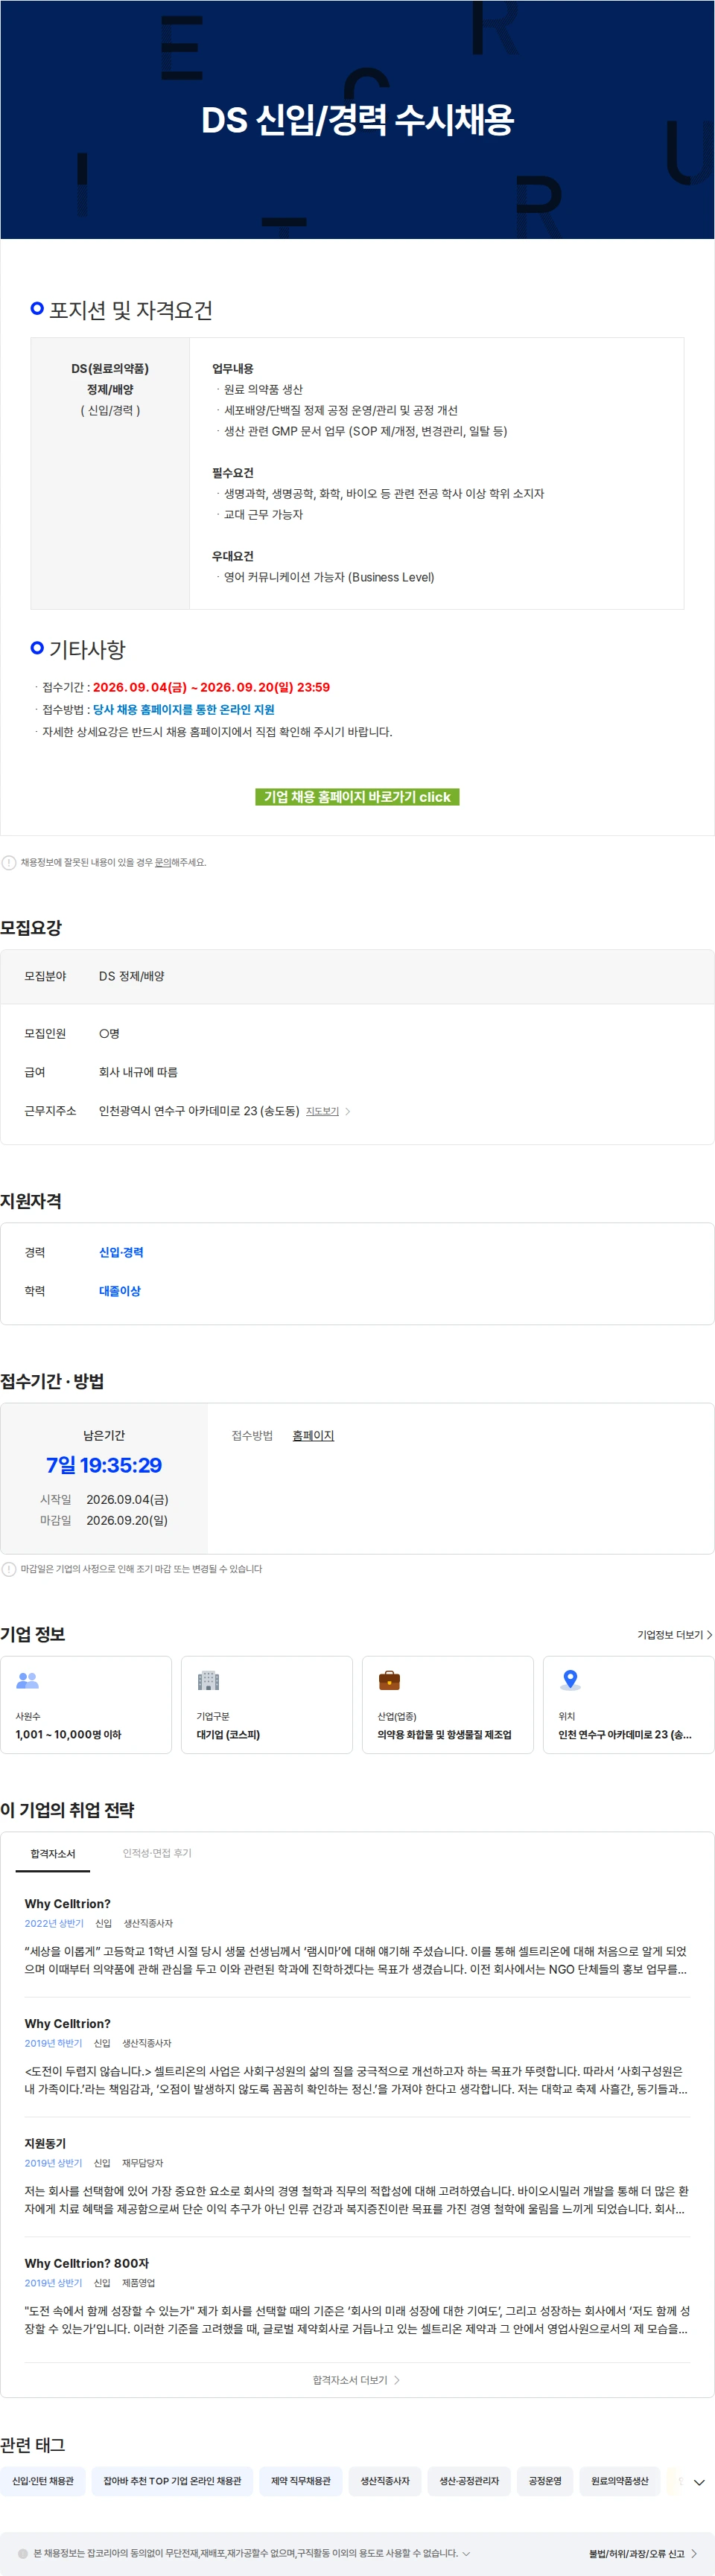
Task: Click the 생산·공정관리자 tag
Action: click(469, 2481)
